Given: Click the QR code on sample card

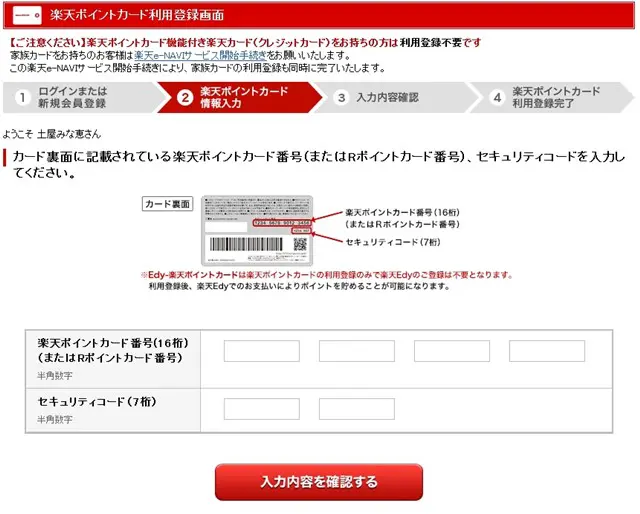Looking at the screenshot, I should click(x=300, y=244).
